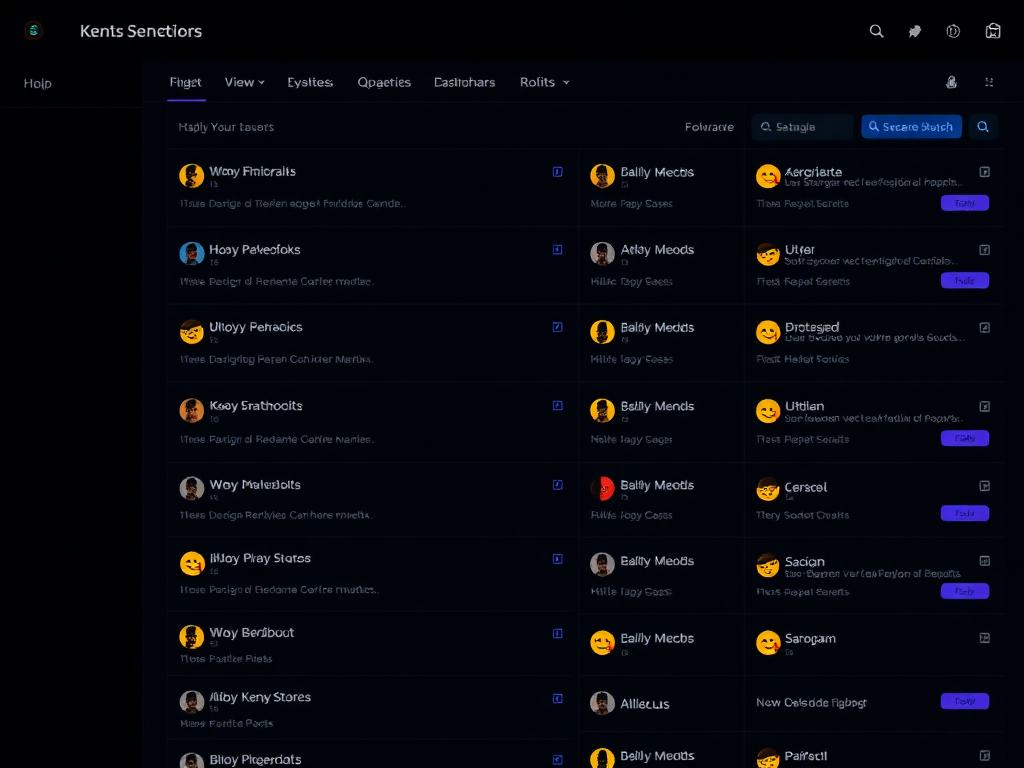Toggle the checkbox icon on Keay Srathooits row
Screen dimensions: 1024x768
pyautogui.click(x=558, y=406)
